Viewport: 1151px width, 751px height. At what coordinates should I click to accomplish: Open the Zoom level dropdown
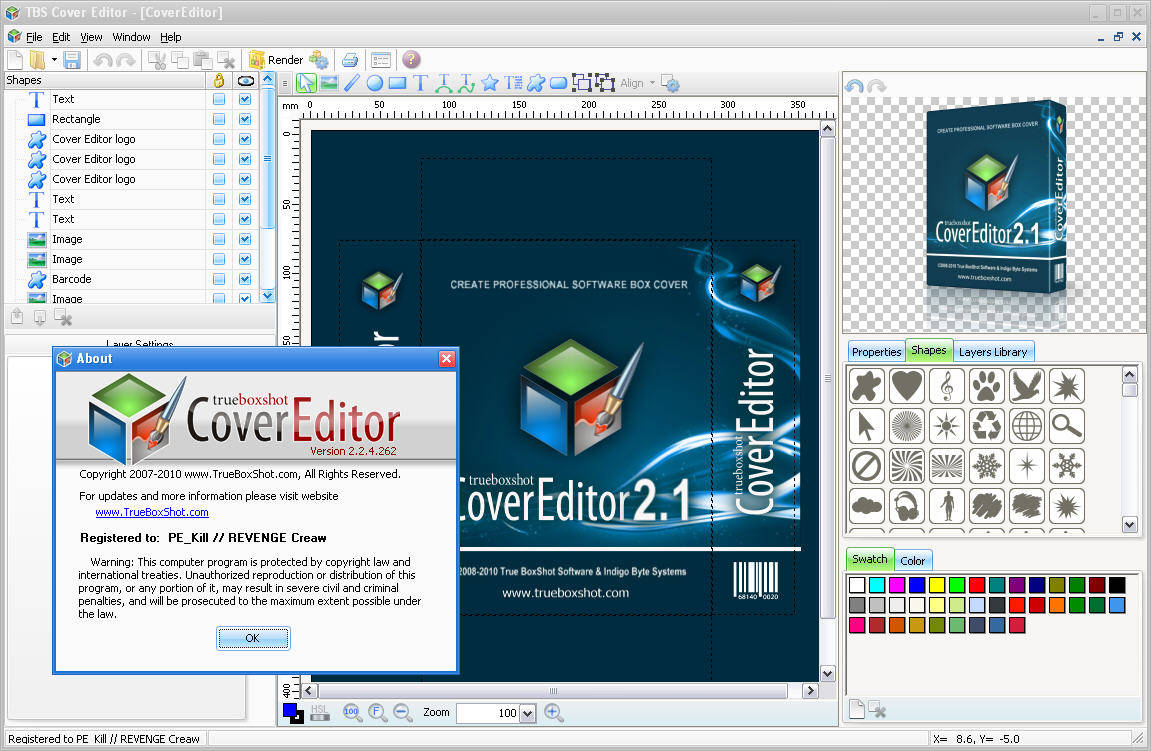click(527, 713)
